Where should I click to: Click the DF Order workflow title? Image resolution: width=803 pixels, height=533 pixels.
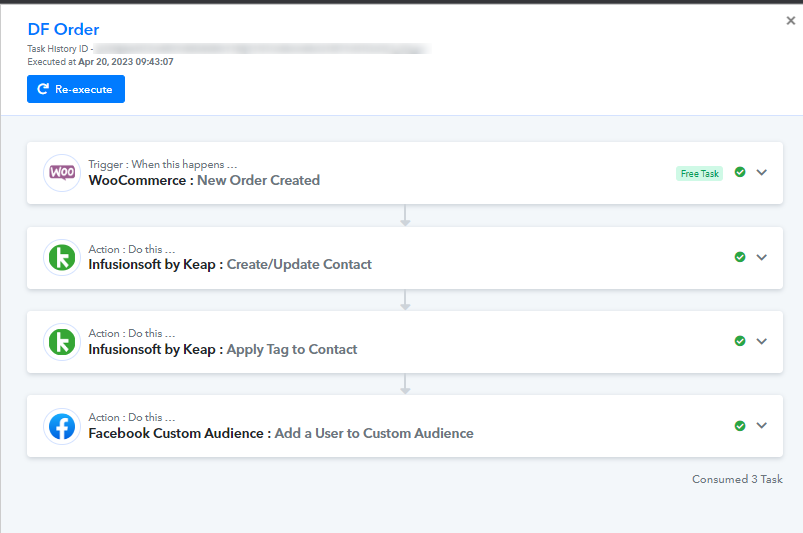(x=64, y=29)
